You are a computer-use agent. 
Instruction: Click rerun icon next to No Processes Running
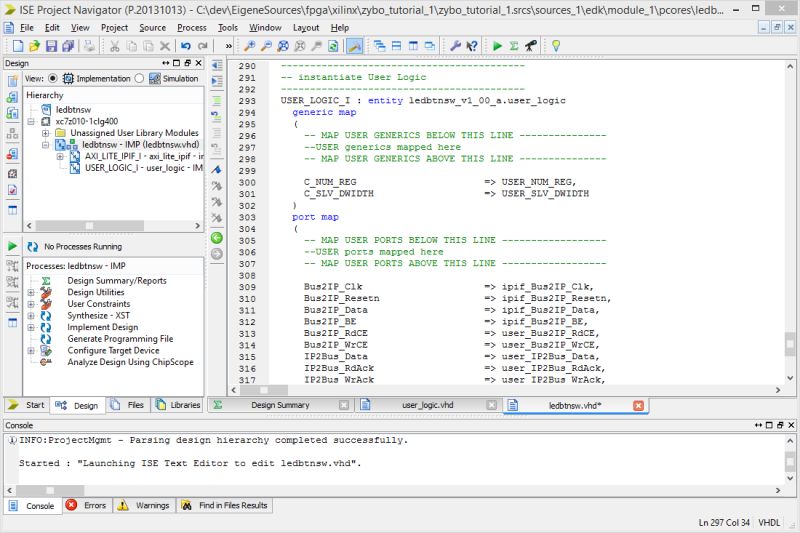(33, 247)
